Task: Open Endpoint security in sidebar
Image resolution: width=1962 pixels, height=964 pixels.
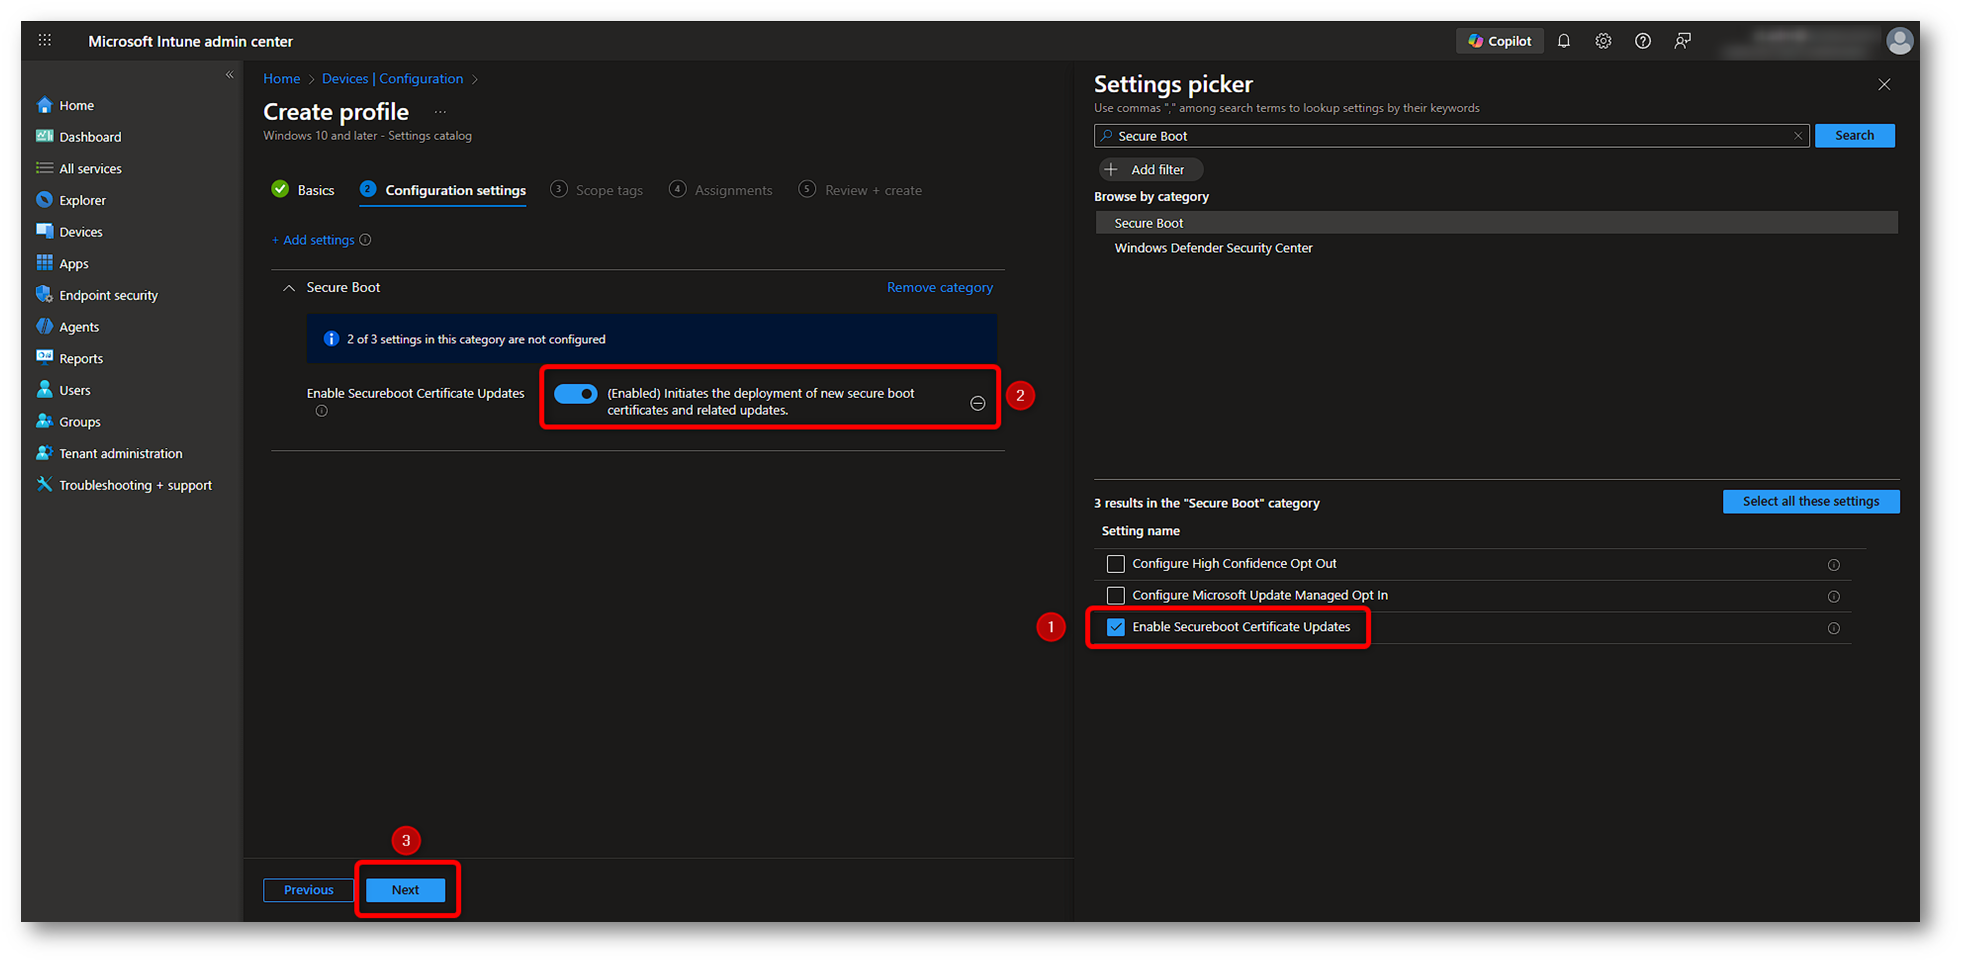Action: tap(108, 296)
